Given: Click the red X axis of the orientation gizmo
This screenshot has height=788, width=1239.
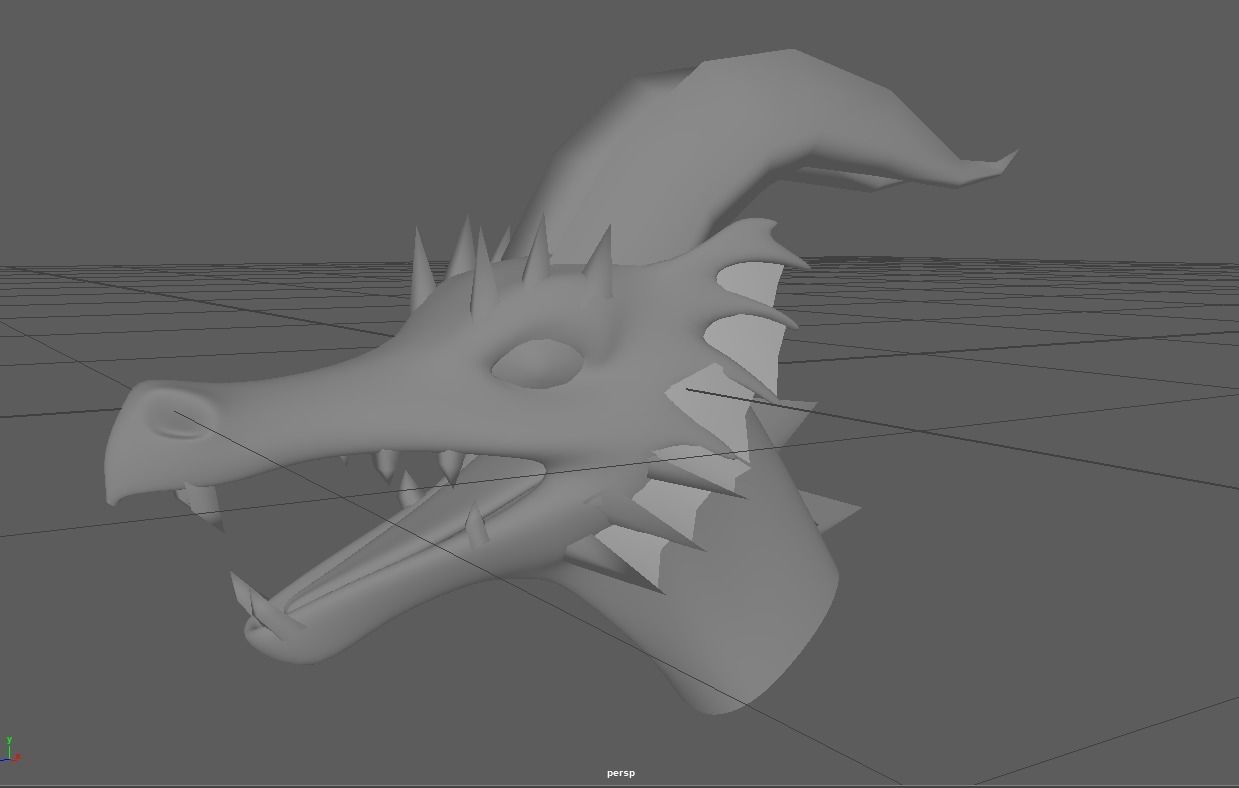Looking at the screenshot, I should [x=17, y=757].
